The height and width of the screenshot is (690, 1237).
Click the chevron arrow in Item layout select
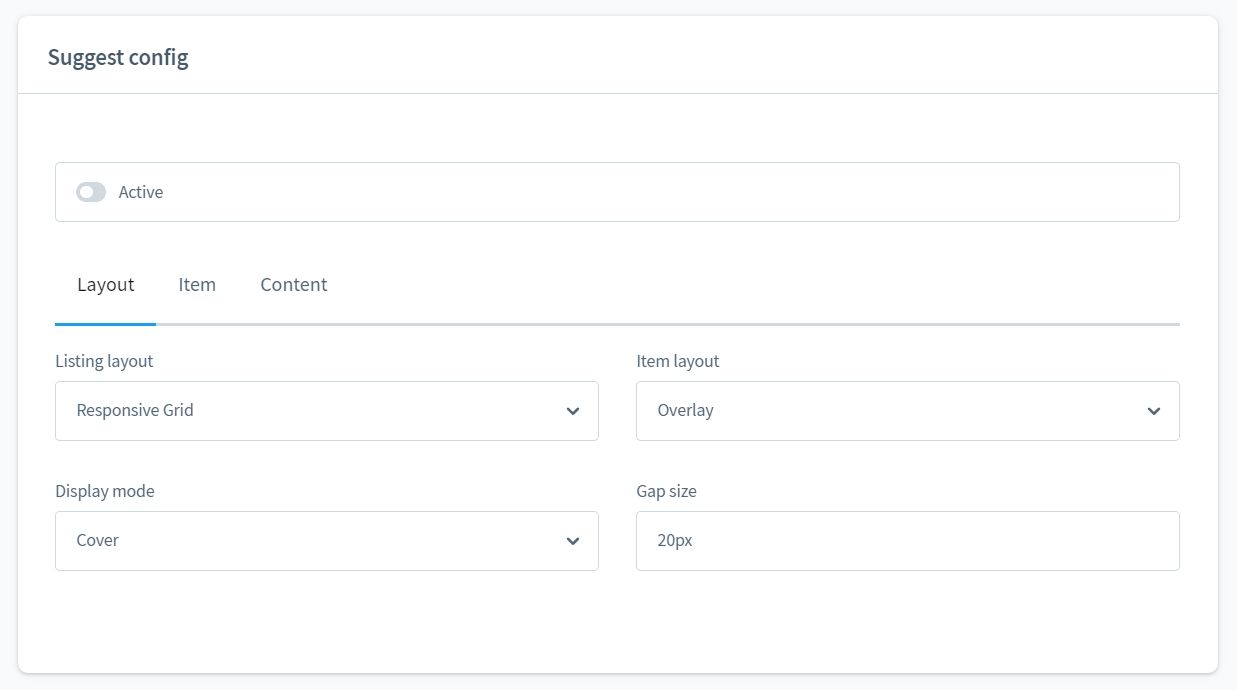click(1154, 411)
